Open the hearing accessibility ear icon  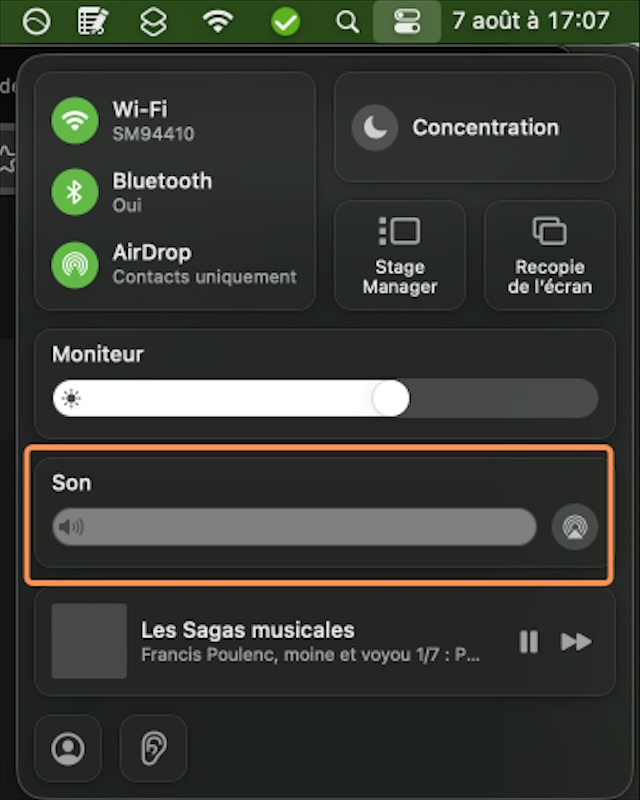point(153,748)
